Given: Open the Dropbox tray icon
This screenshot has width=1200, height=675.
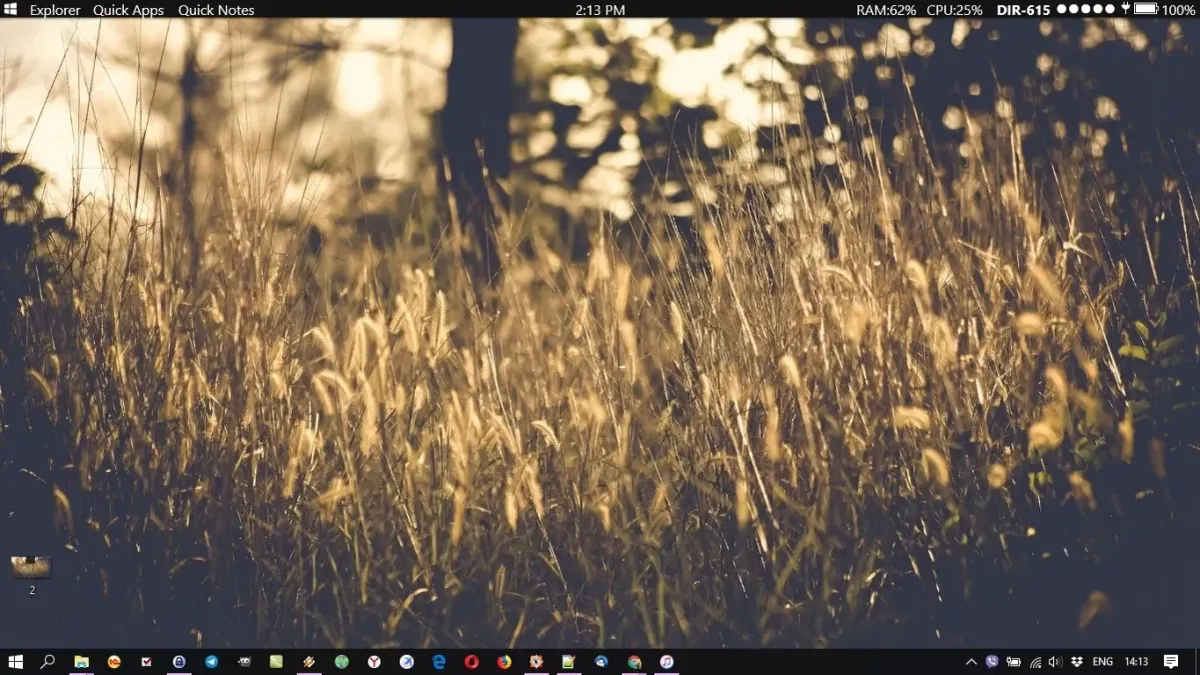Looking at the screenshot, I should tap(1077, 661).
